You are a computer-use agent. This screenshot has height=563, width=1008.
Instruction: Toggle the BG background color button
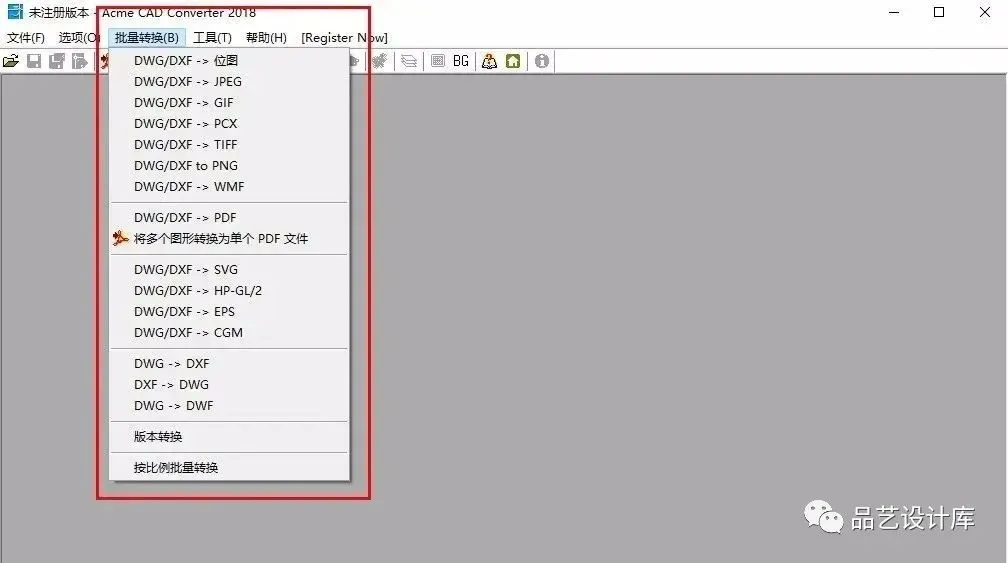461,61
